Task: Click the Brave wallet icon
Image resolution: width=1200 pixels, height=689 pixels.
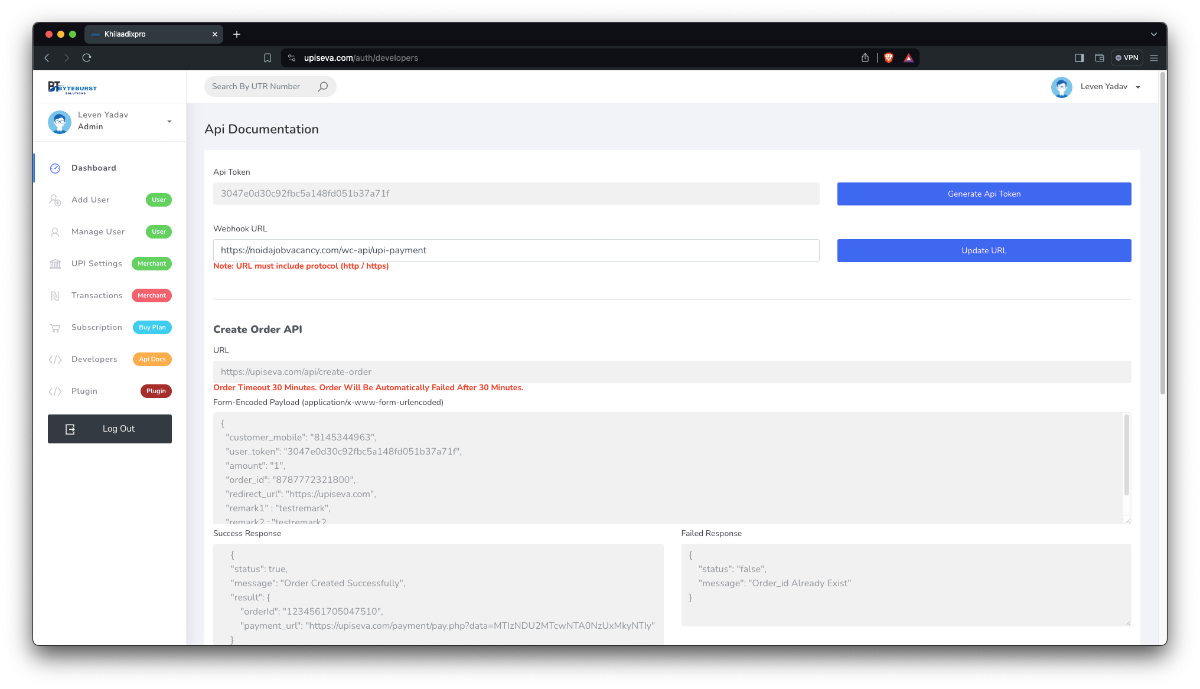Action: [x=1099, y=58]
